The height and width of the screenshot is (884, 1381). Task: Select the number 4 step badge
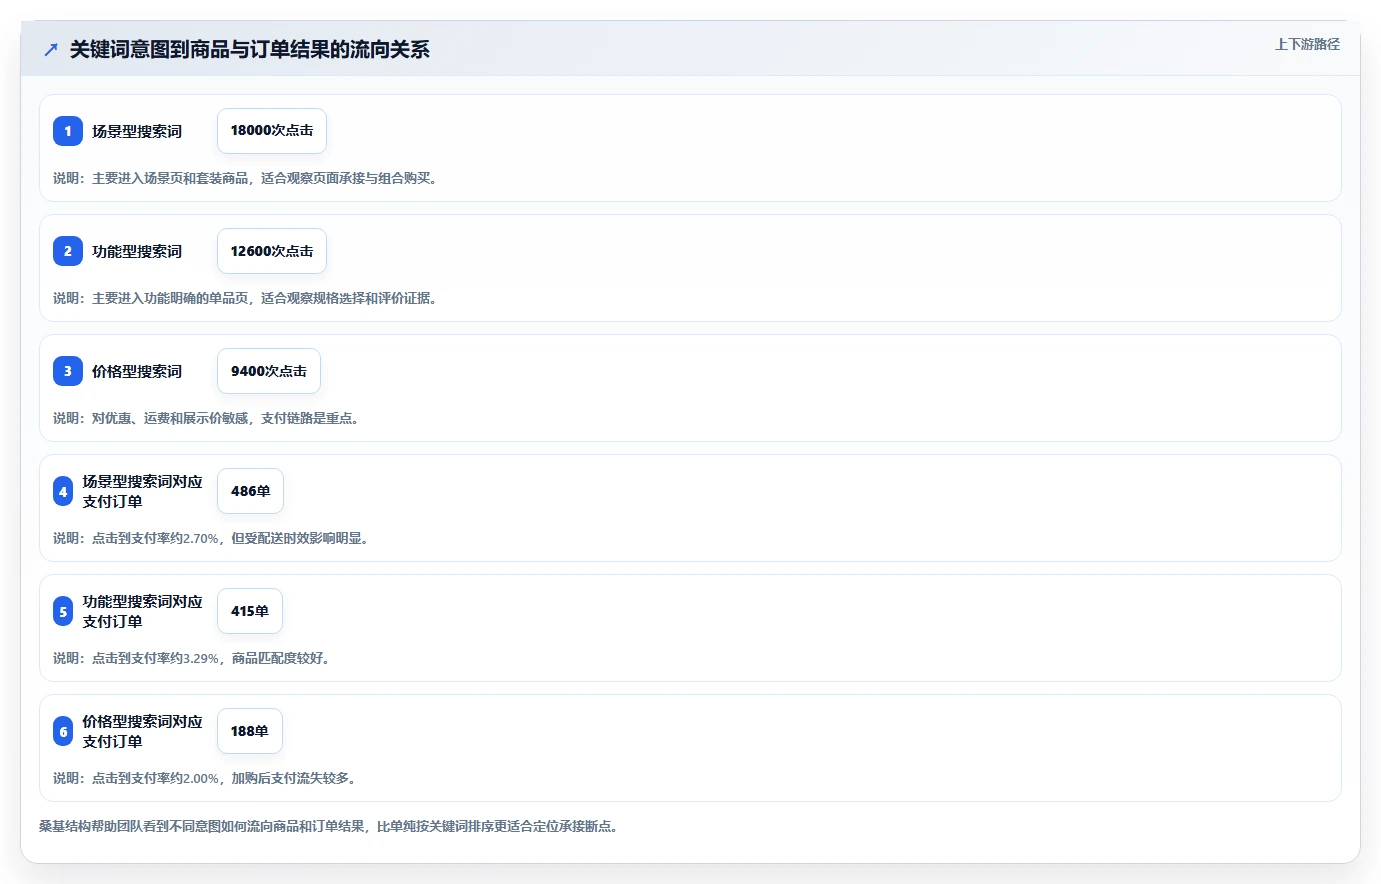63,491
